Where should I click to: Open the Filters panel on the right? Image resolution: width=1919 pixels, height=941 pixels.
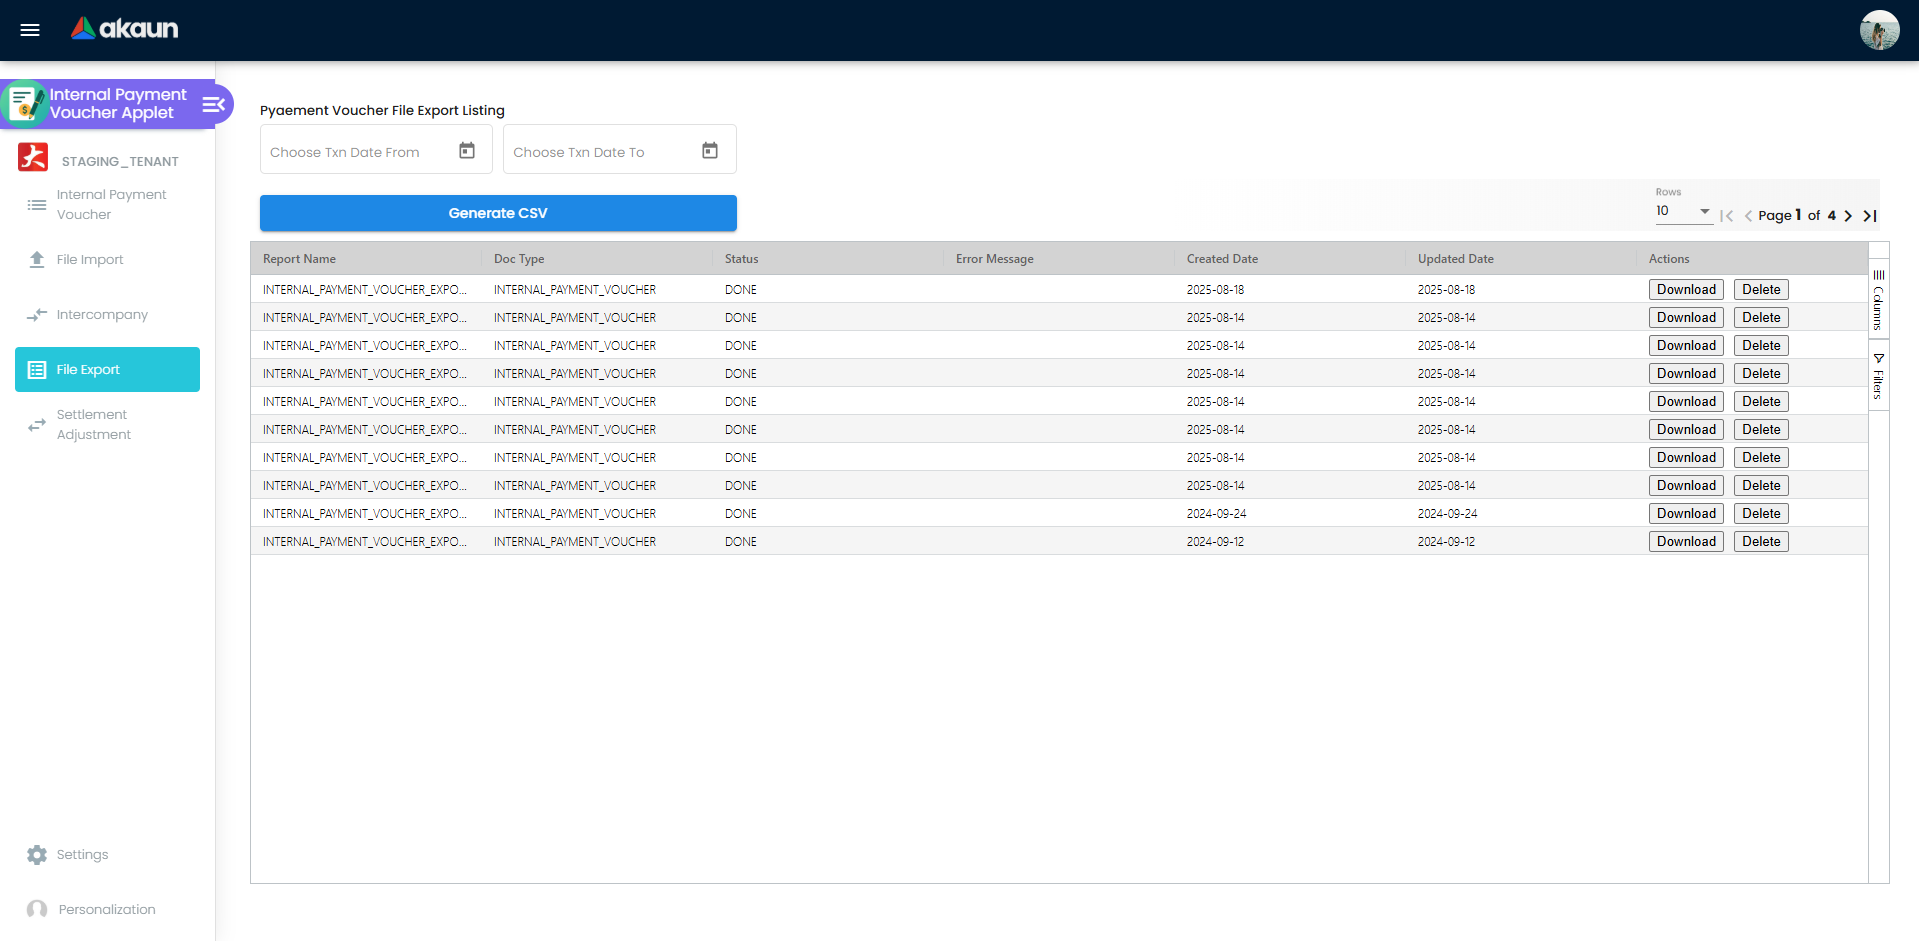1879,375
